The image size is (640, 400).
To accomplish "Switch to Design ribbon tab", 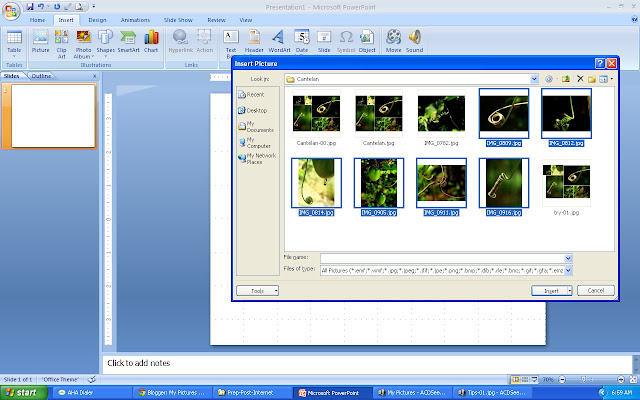I will pos(97,20).
